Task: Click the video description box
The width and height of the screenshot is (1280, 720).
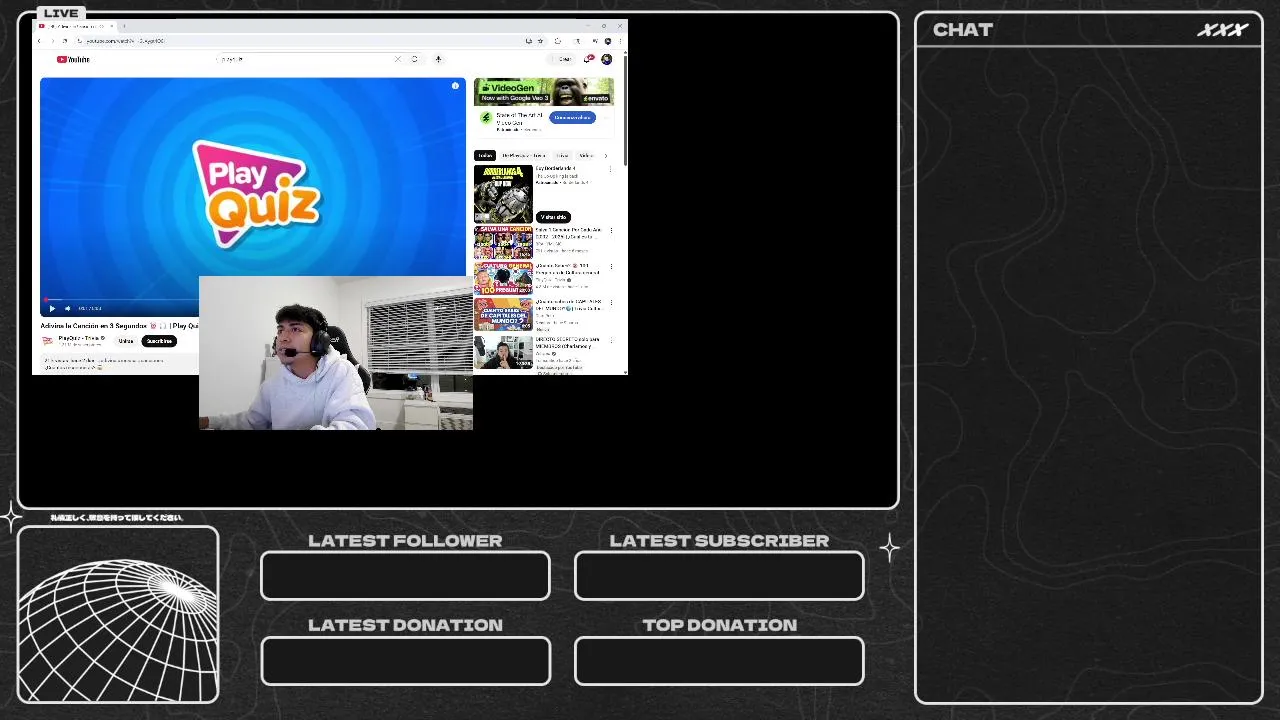Action: pyautogui.click(x=119, y=364)
